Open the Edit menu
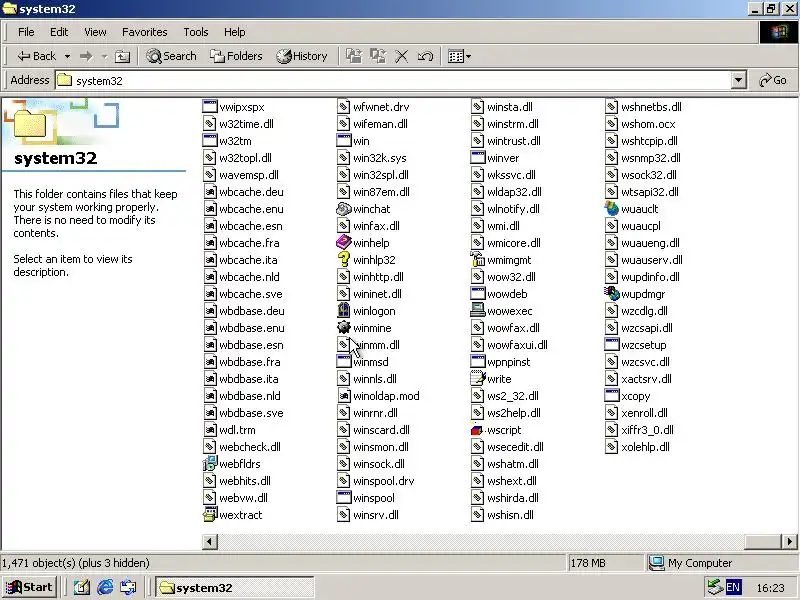 [59, 32]
